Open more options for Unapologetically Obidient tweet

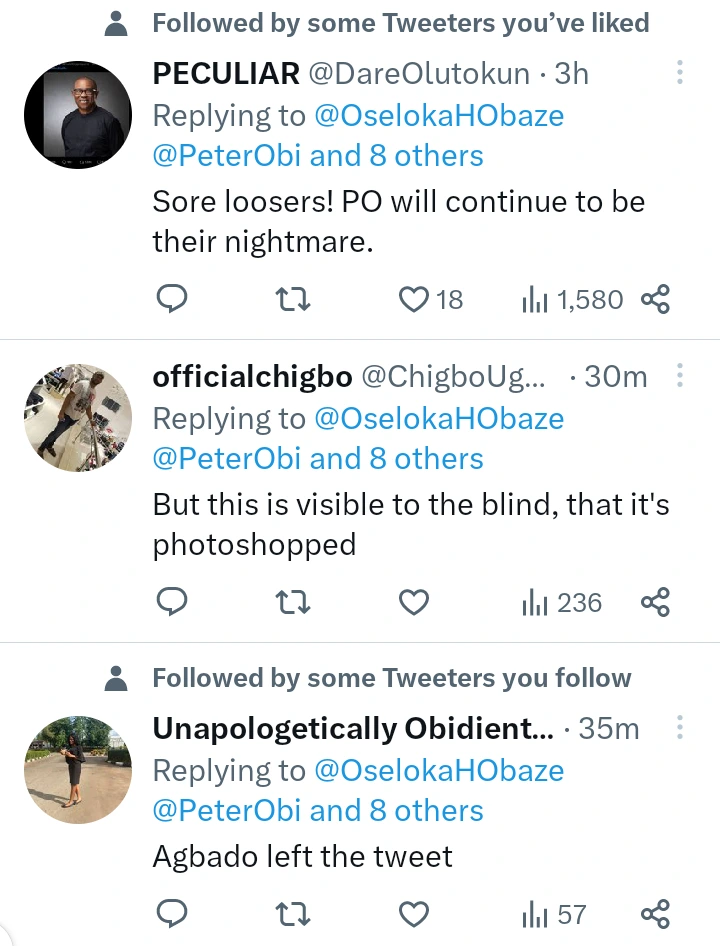pos(680,728)
